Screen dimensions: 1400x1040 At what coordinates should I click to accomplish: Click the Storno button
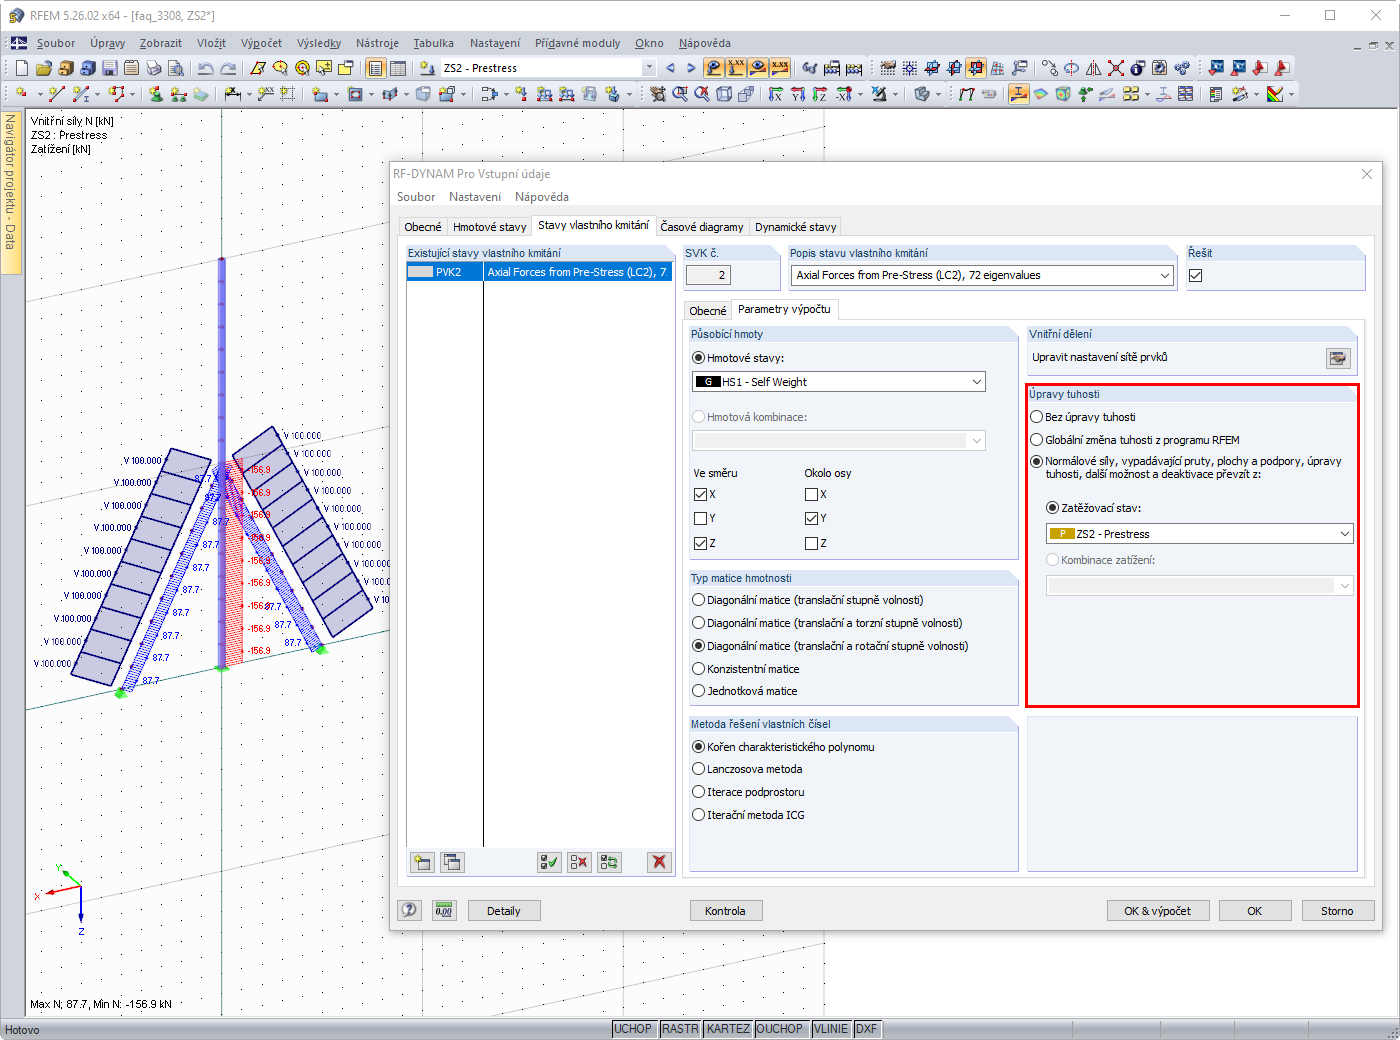click(1337, 911)
